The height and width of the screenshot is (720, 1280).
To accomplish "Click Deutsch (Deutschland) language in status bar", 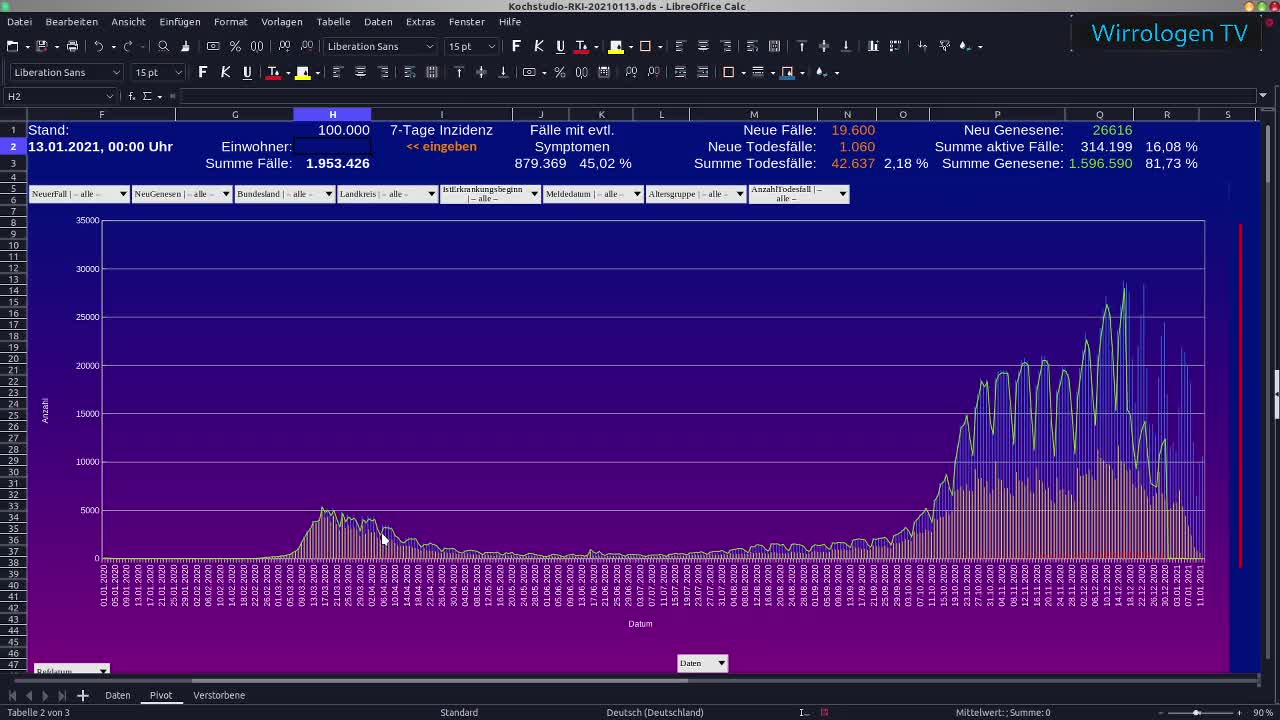I will point(655,712).
